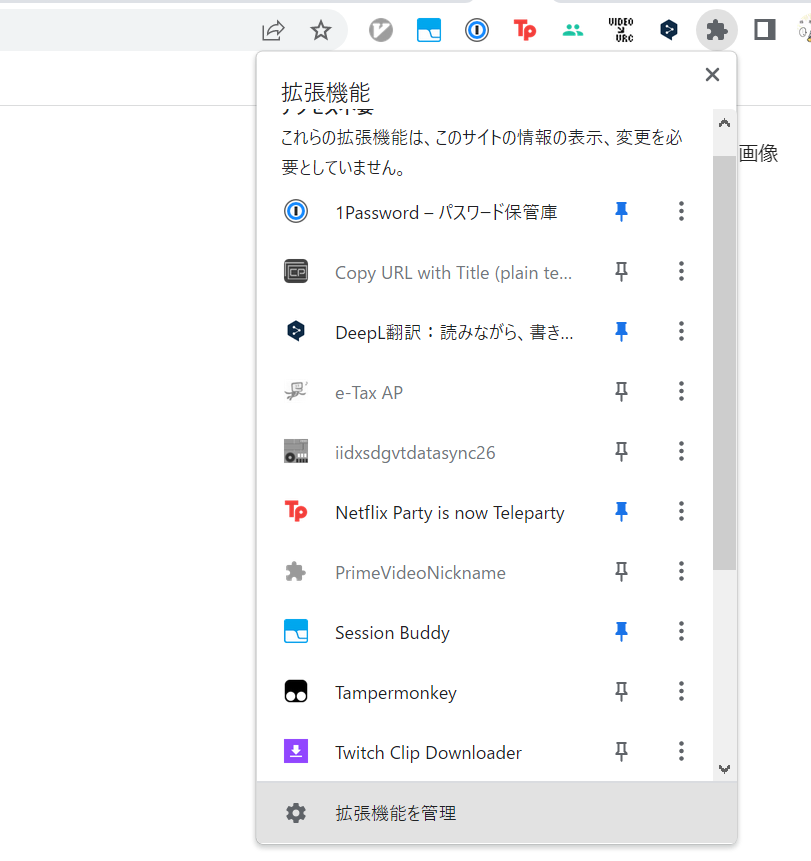Click the share page icon in address bar

[273, 30]
